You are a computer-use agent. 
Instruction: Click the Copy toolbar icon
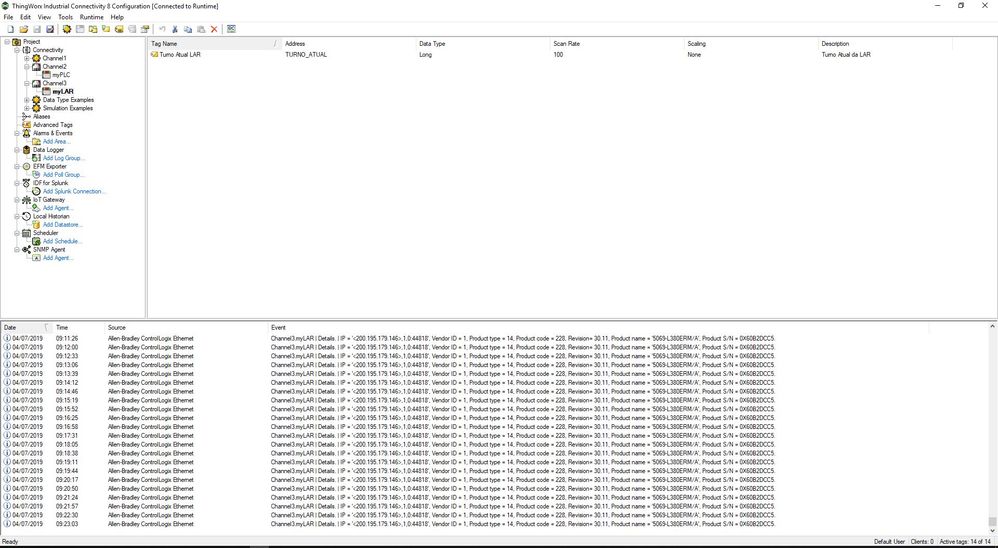(x=188, y=29)
